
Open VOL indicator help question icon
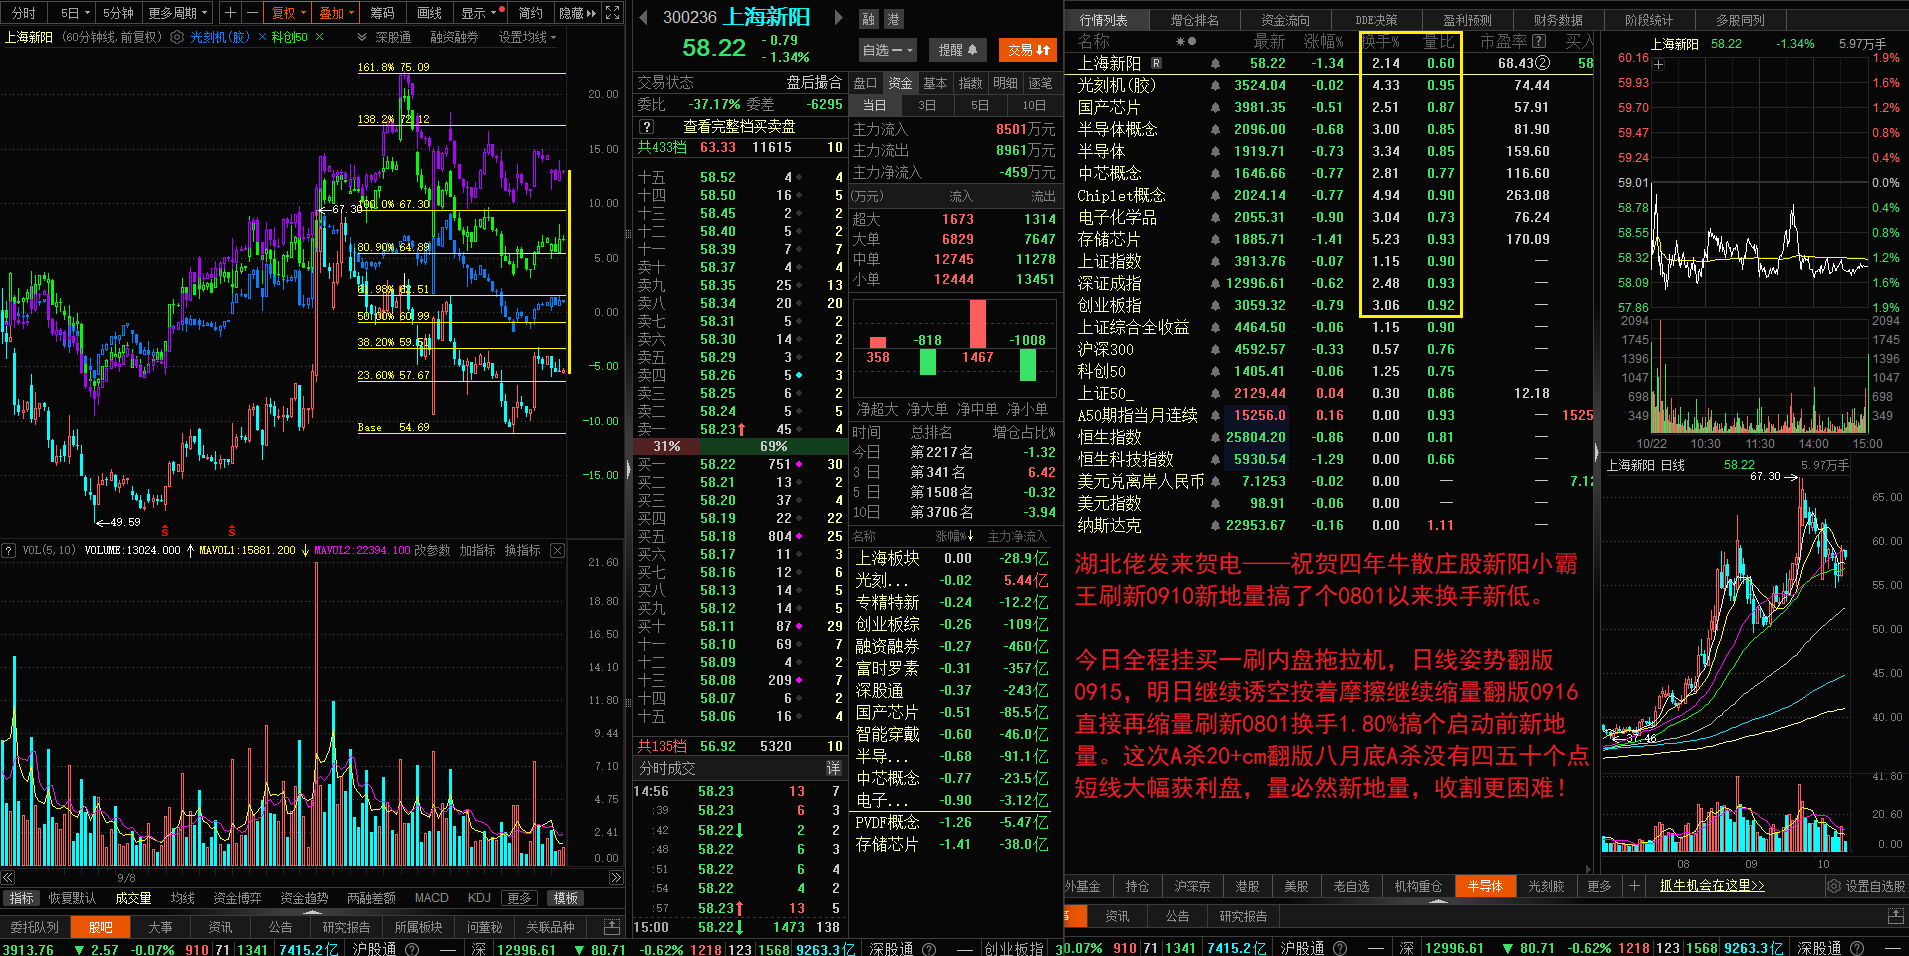pyautogui.click(x=9, y=550)
